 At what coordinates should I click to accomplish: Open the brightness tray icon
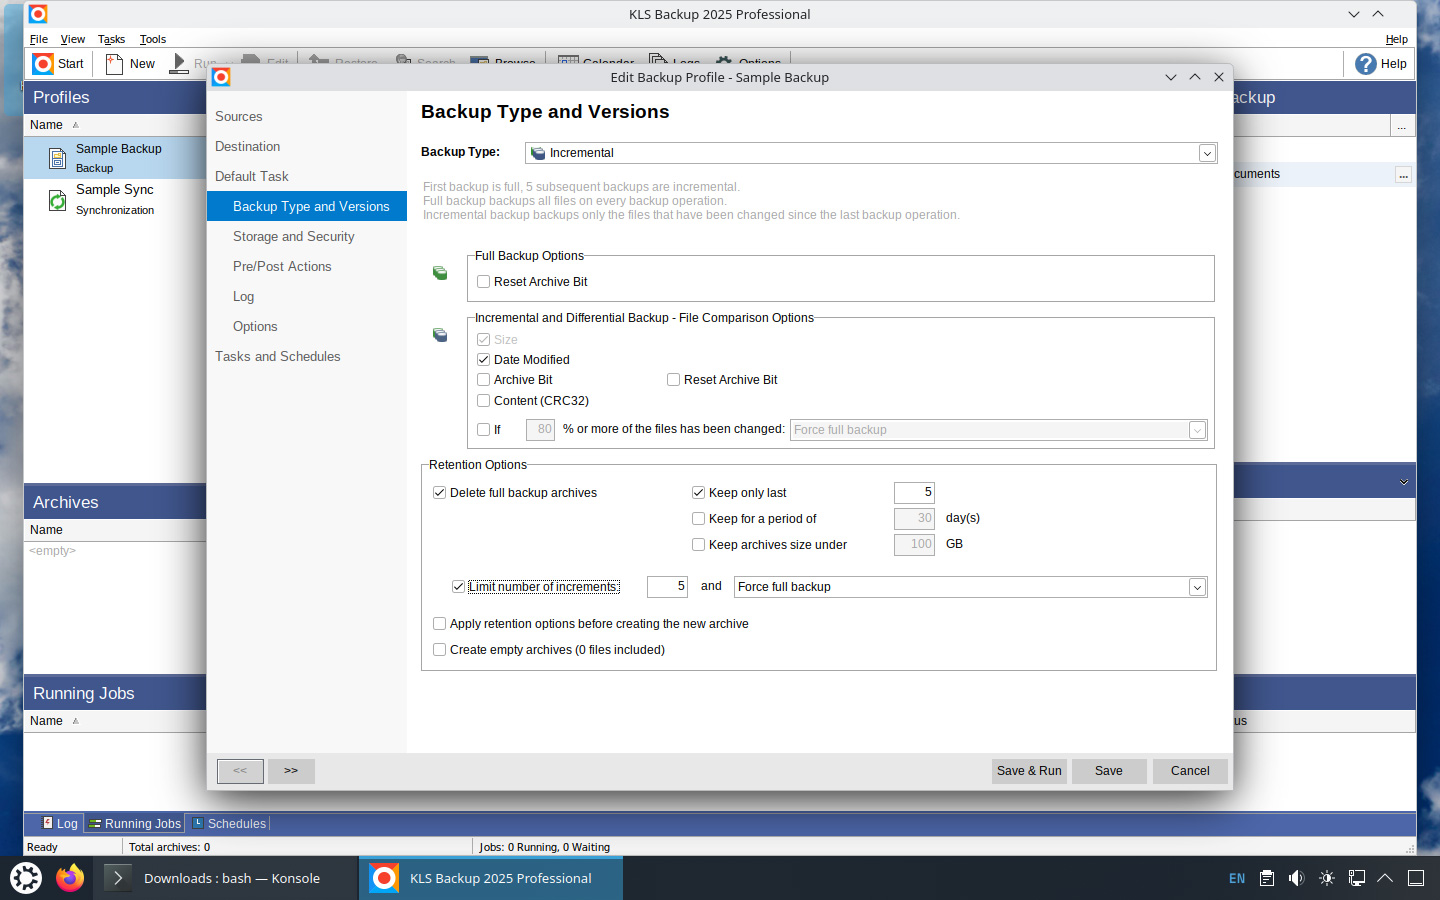1327,878
